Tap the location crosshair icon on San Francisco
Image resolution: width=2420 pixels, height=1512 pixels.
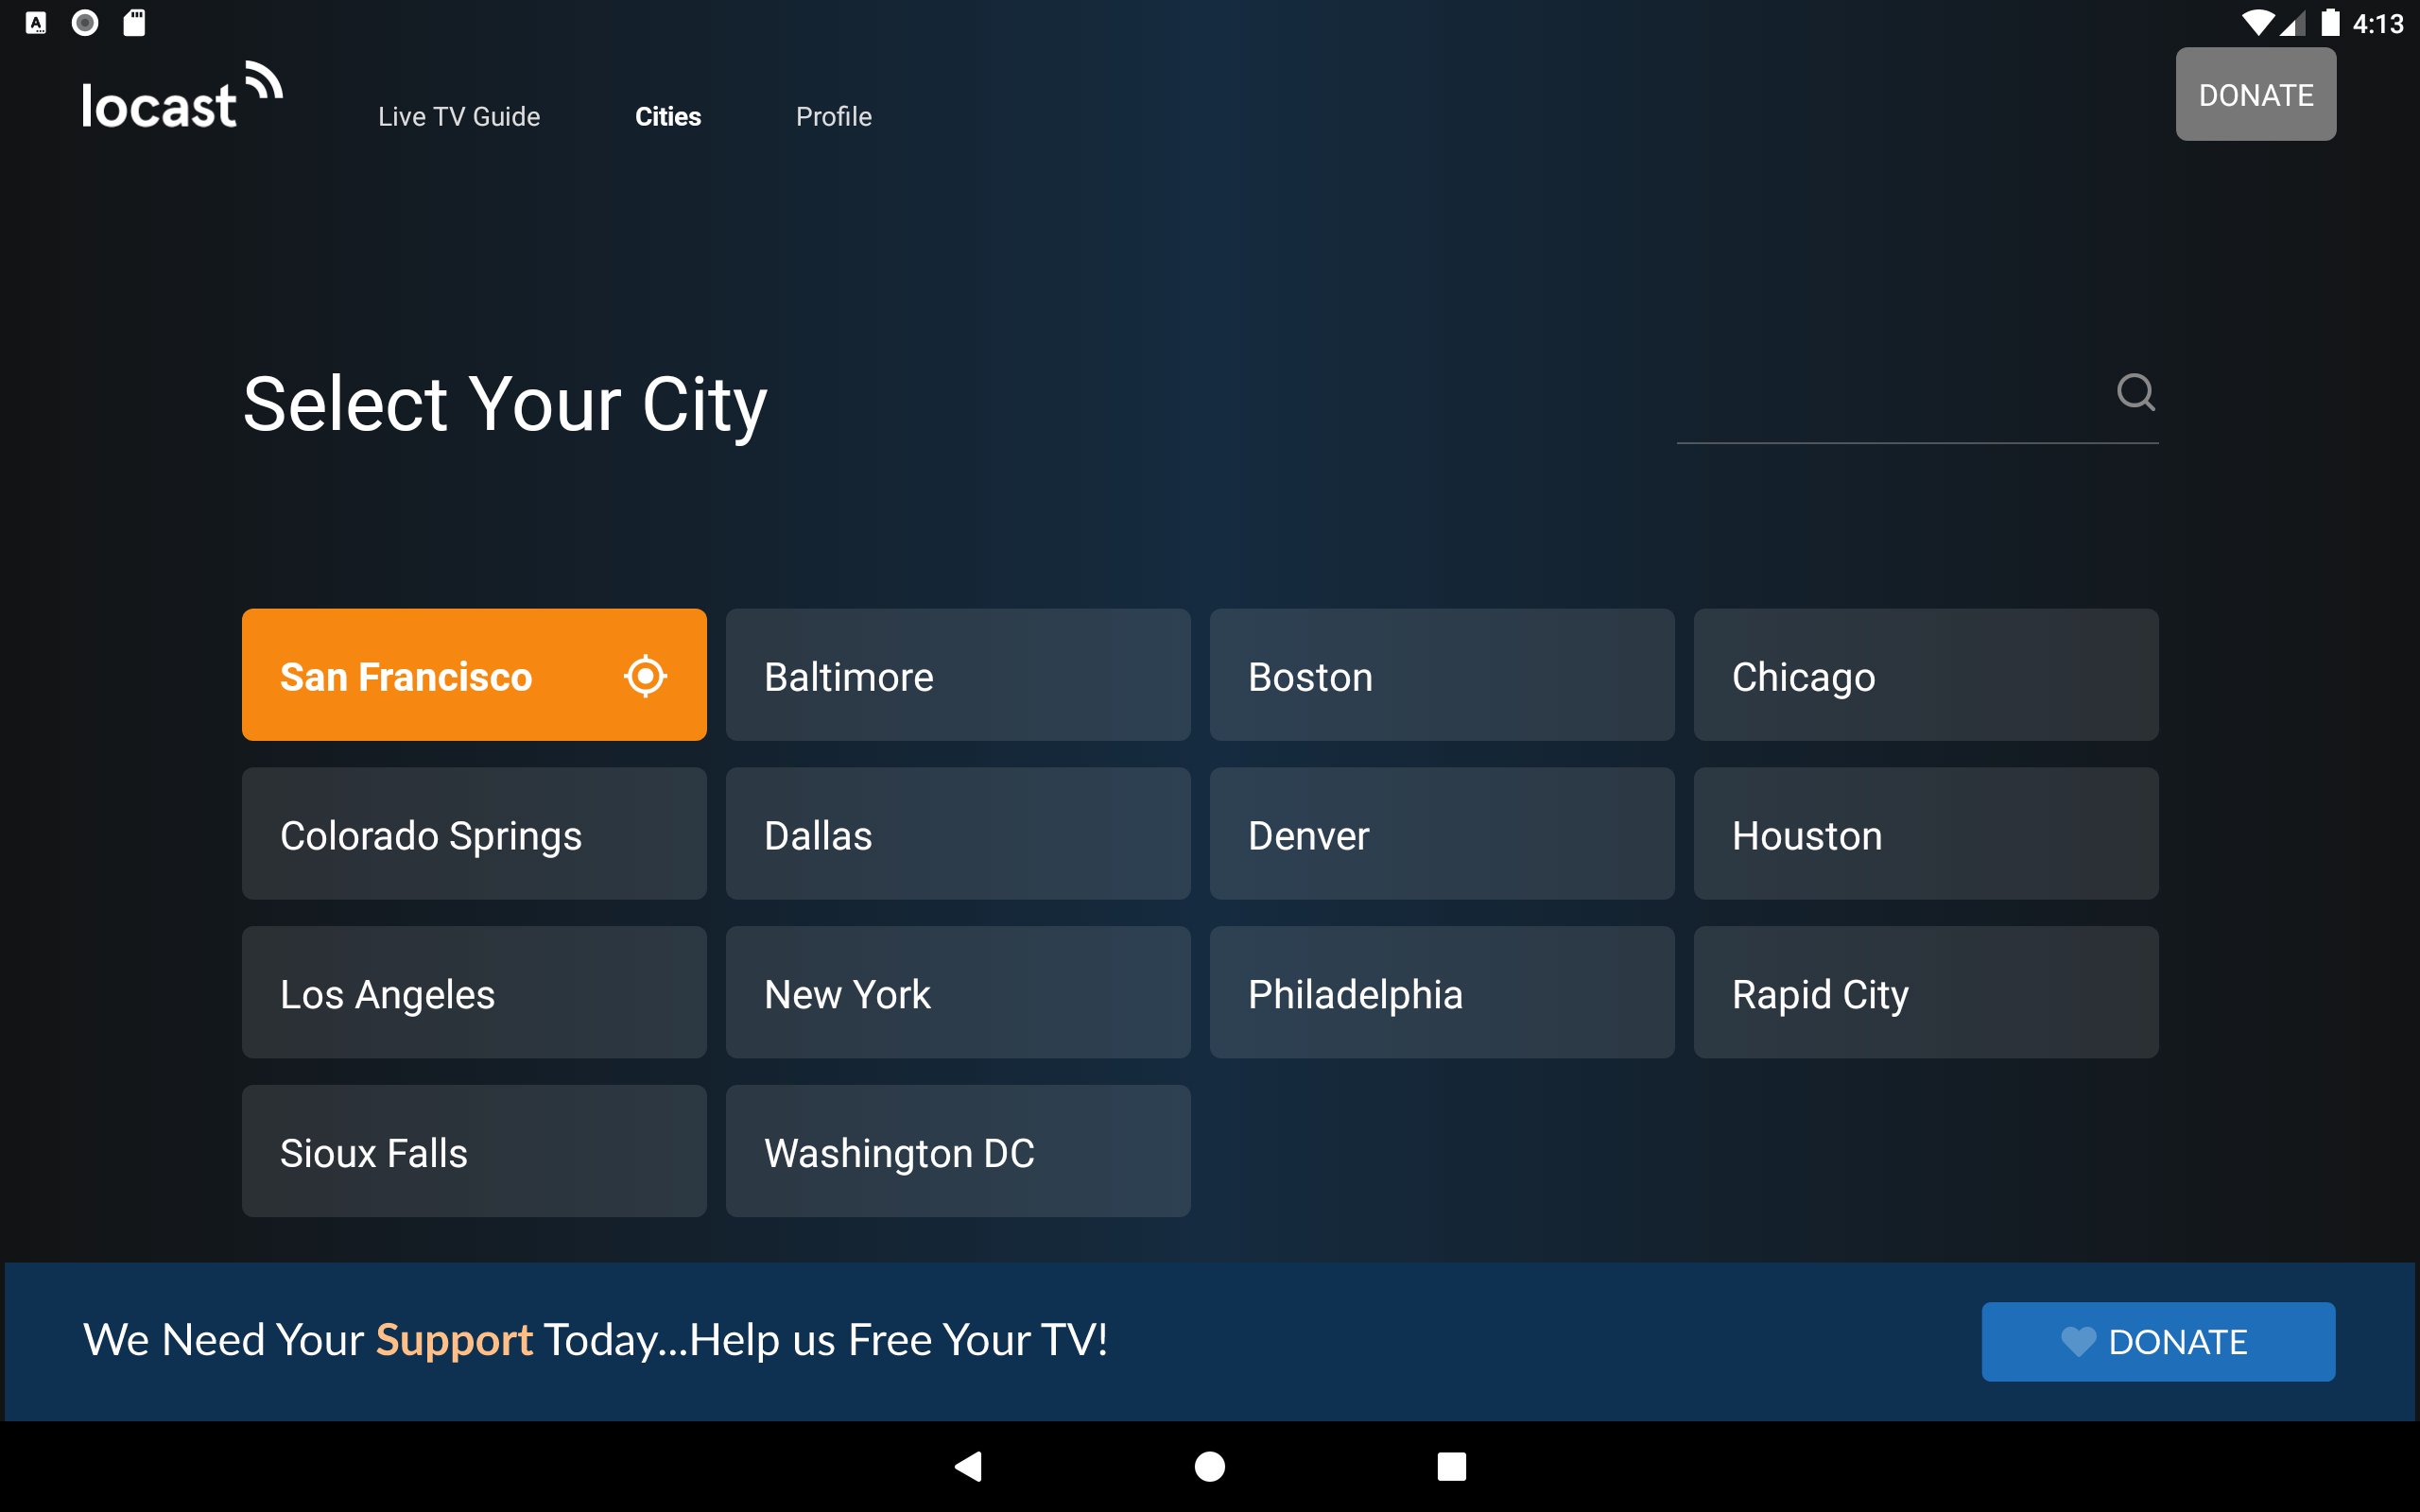645,675
